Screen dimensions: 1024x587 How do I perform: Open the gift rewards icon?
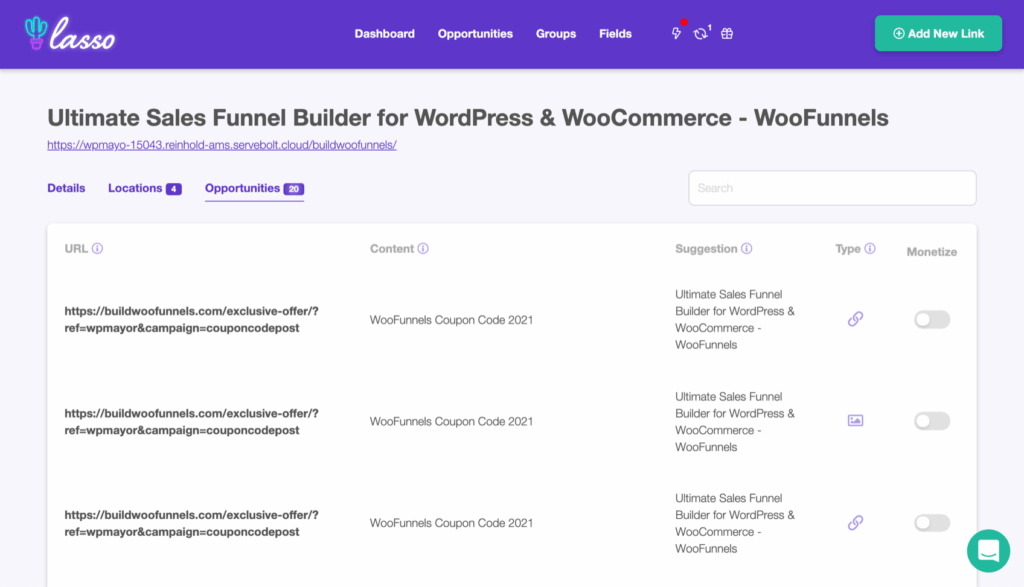point(726,33)
